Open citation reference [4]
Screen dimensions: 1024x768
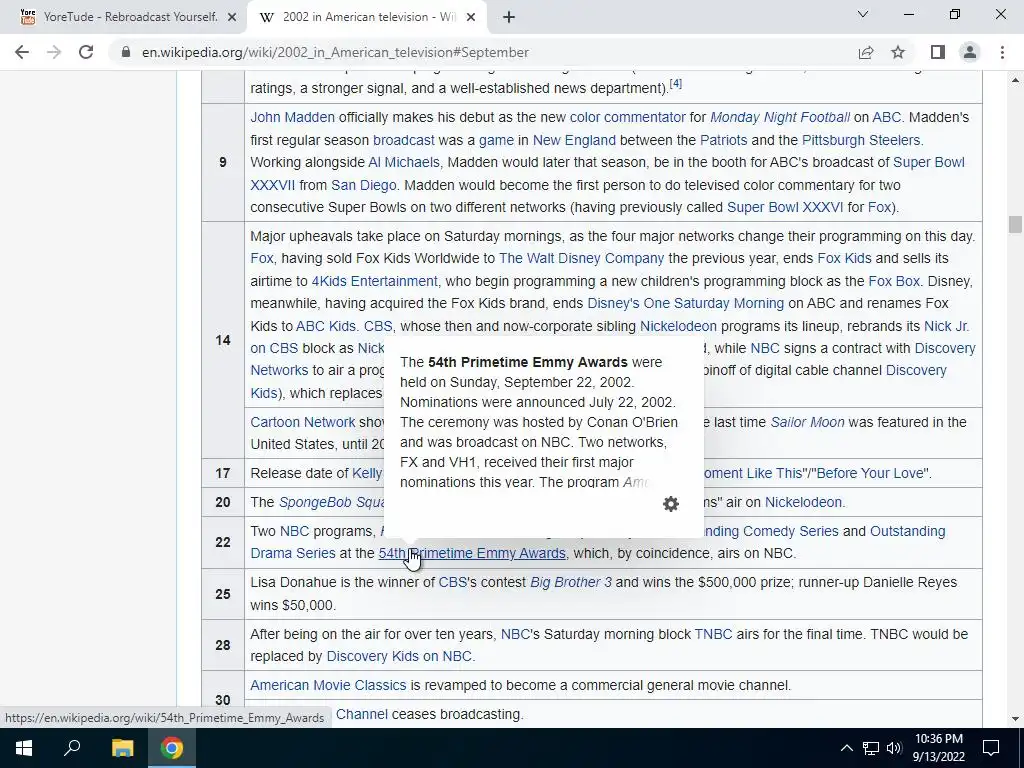tap(675, 84)
